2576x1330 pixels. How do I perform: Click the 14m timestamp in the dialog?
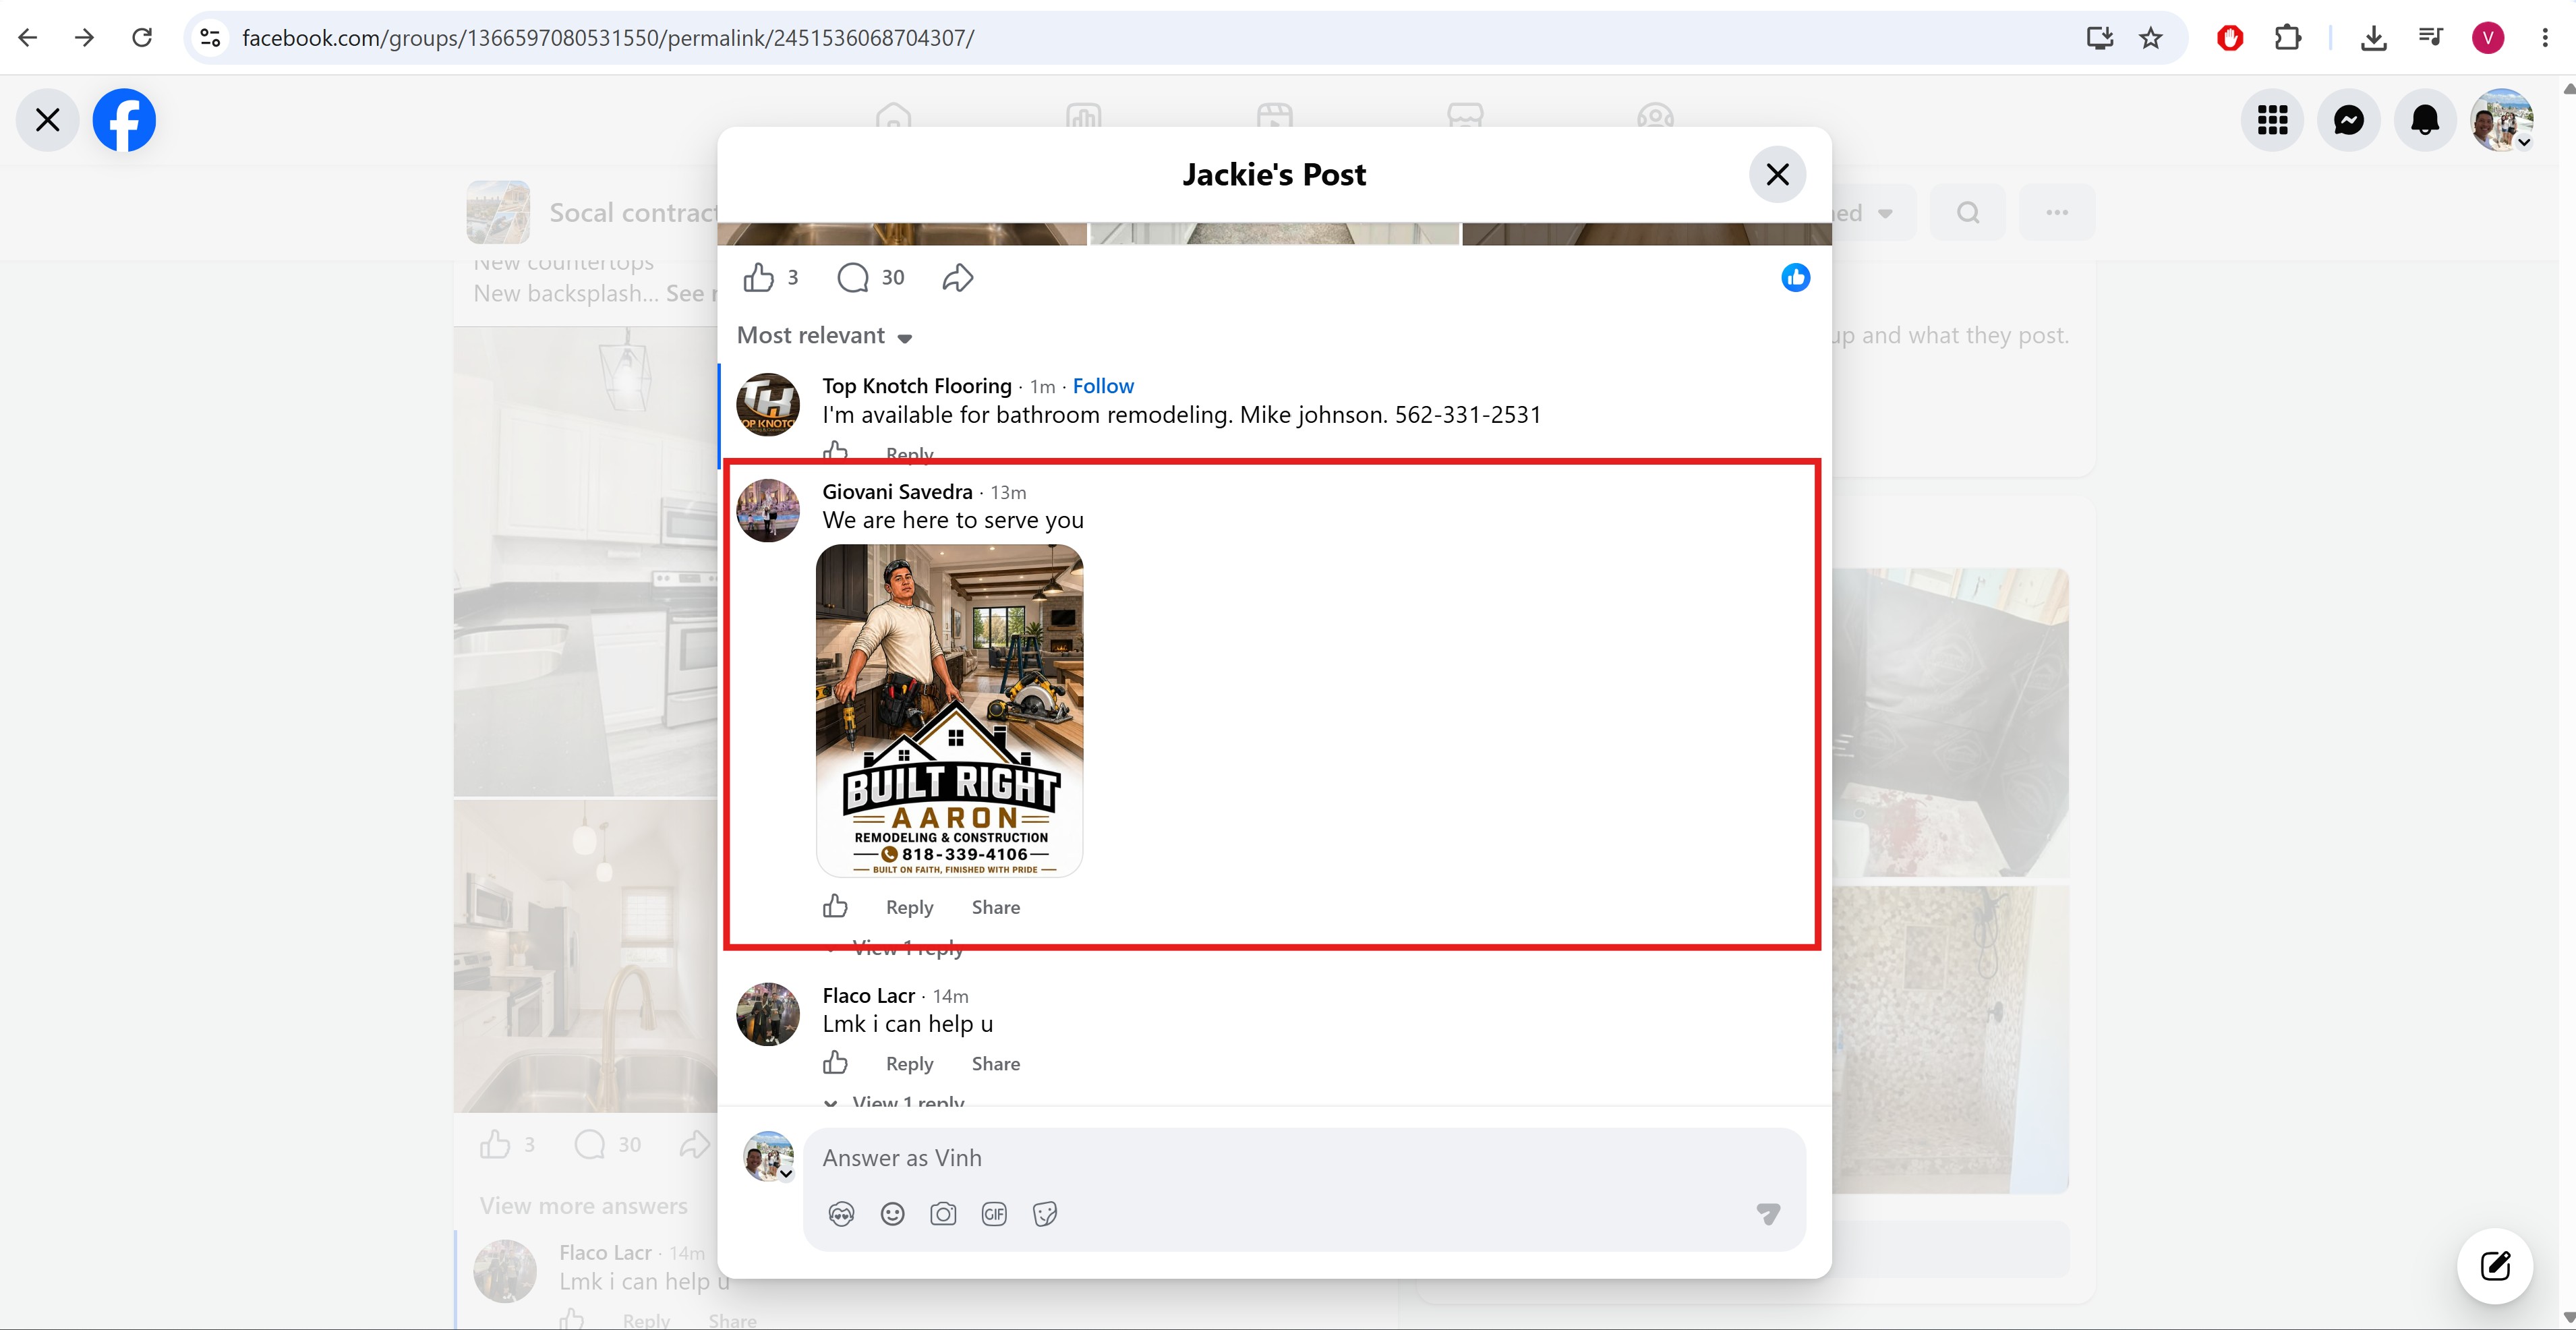point(950,996)
